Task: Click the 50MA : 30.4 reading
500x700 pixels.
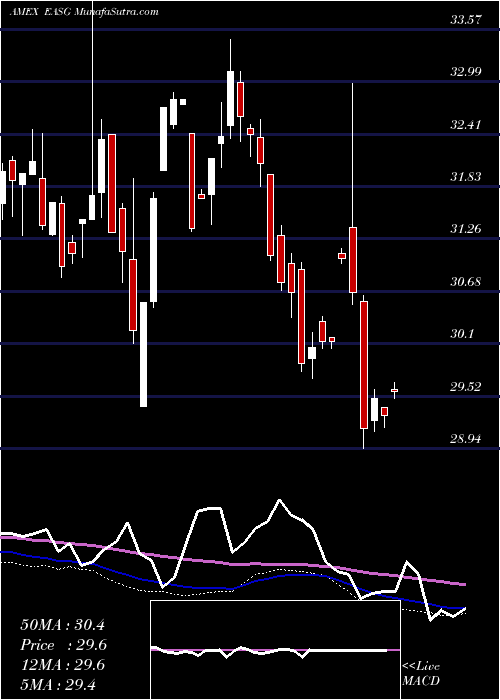Action: coord(62,625)
